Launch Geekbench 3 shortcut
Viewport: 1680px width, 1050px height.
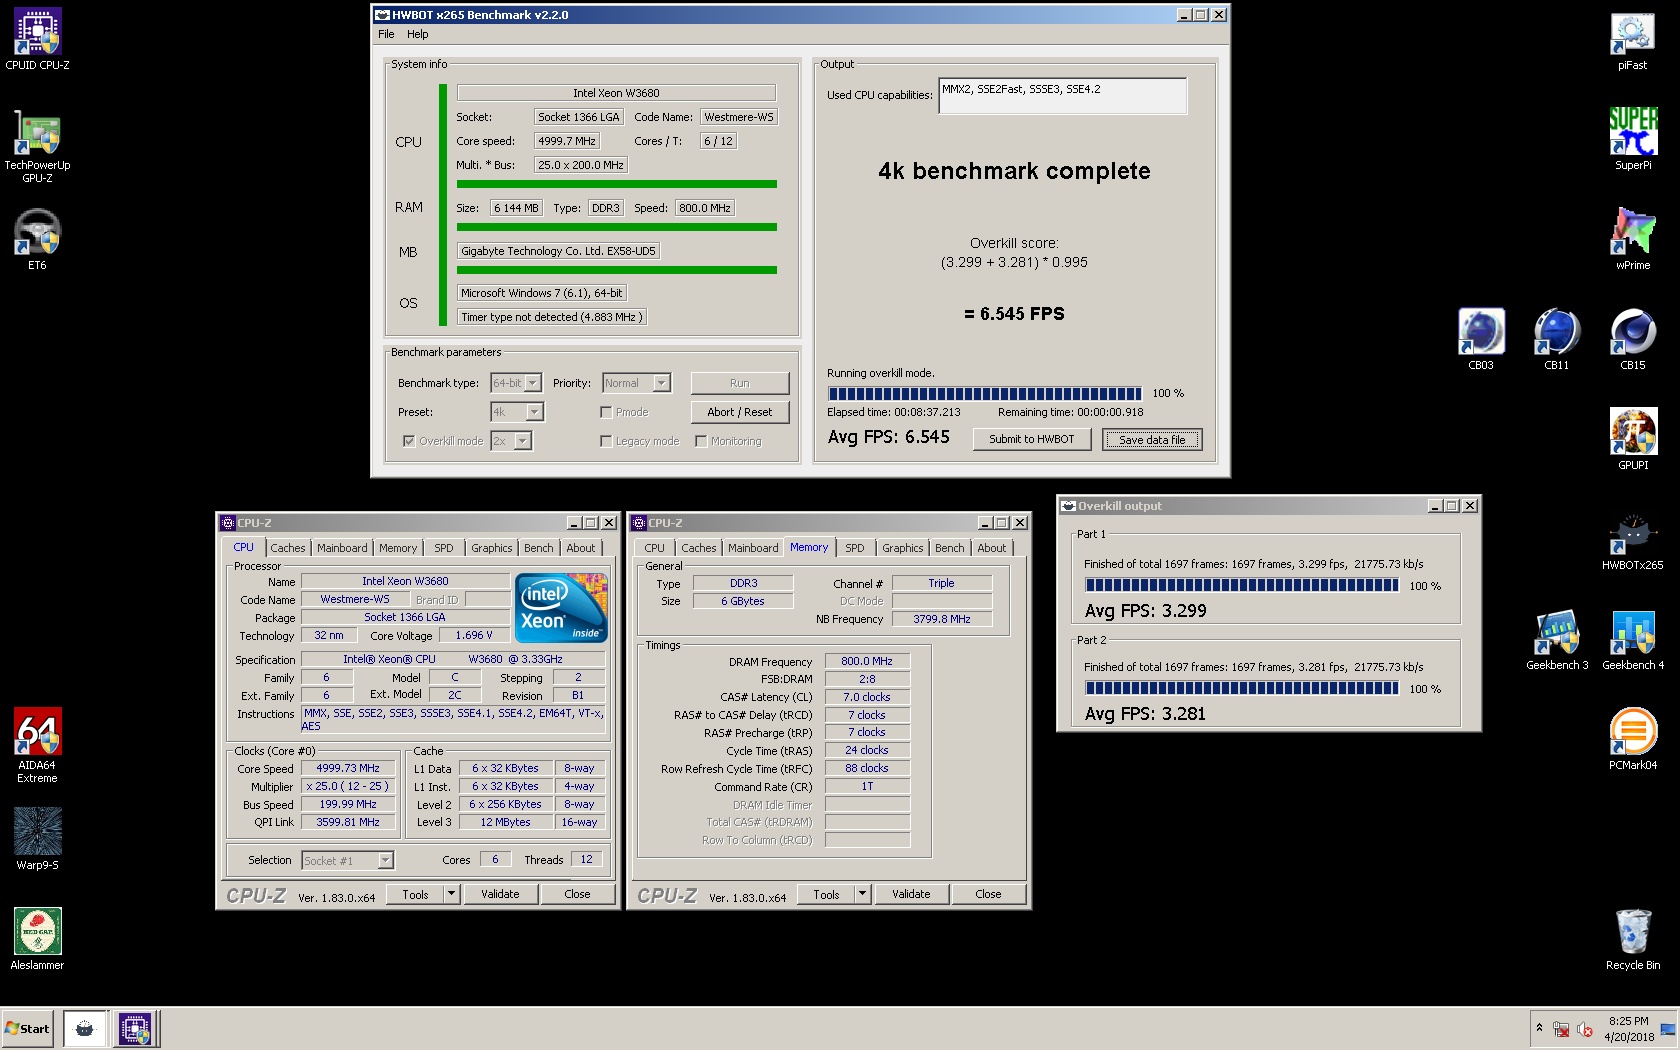pos(1556,640)
